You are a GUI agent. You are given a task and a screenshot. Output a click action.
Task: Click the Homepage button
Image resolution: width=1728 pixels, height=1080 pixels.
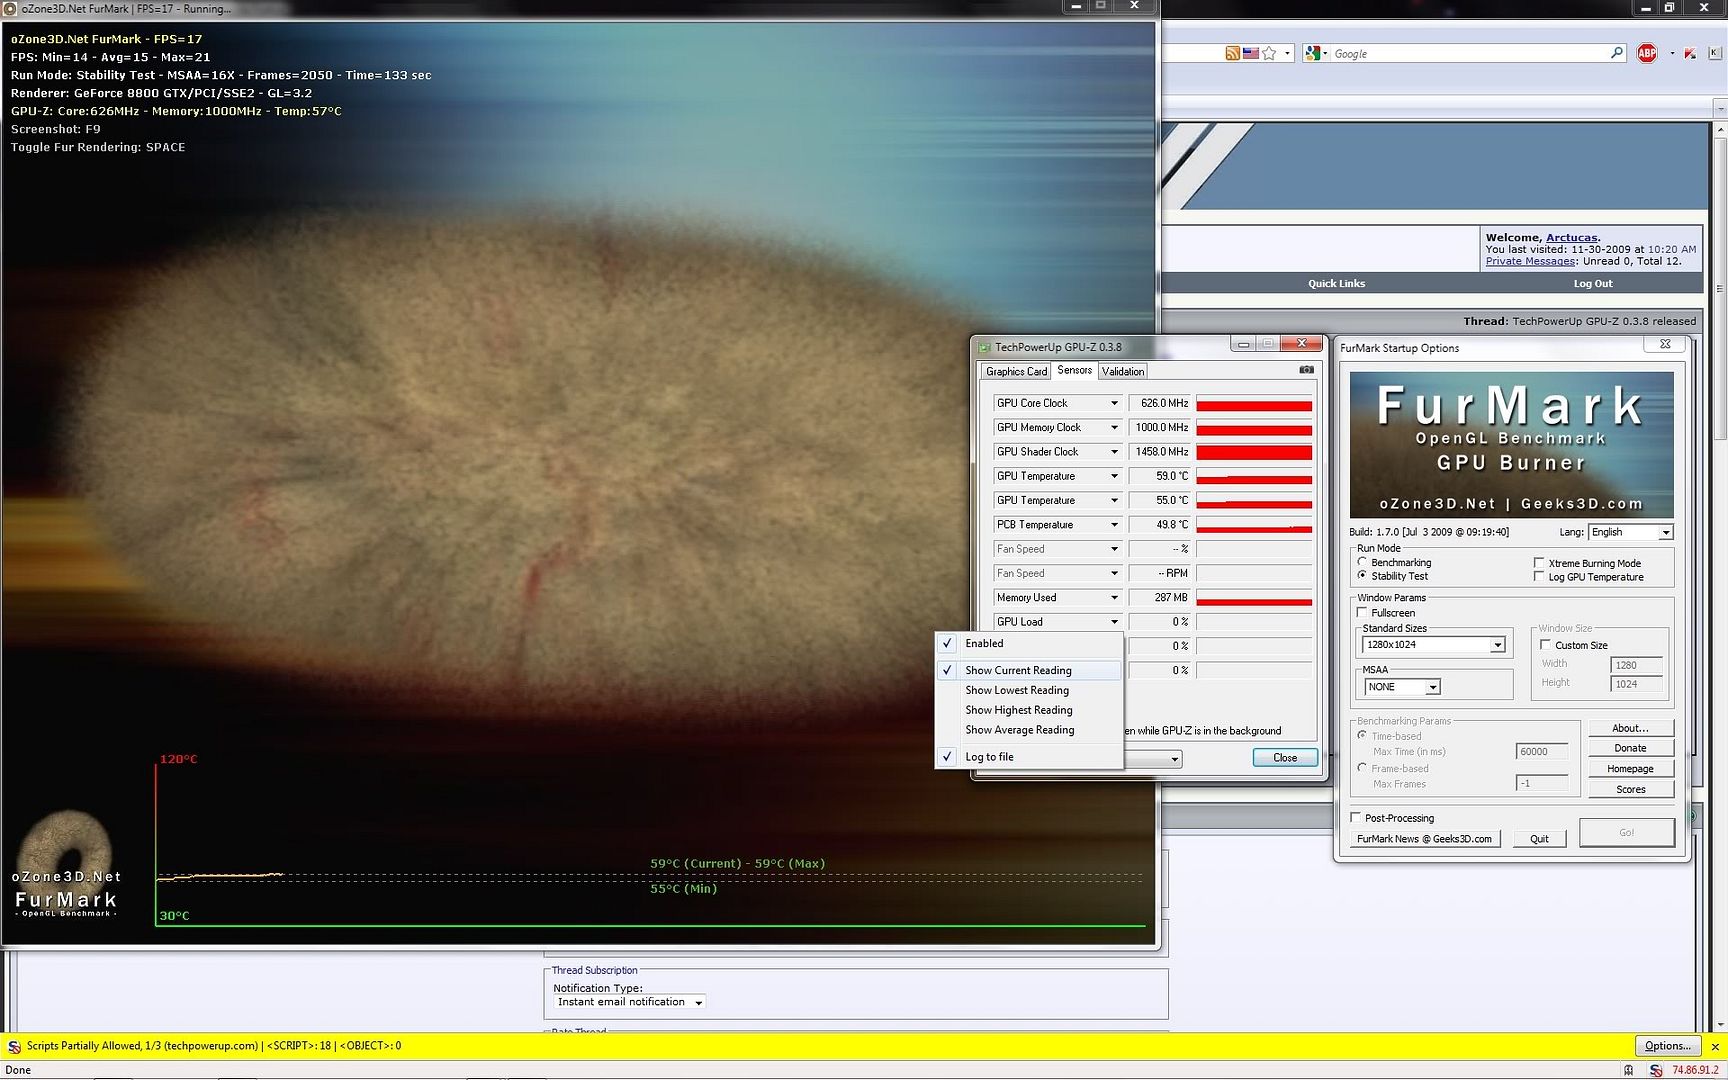click(1630, 769)
